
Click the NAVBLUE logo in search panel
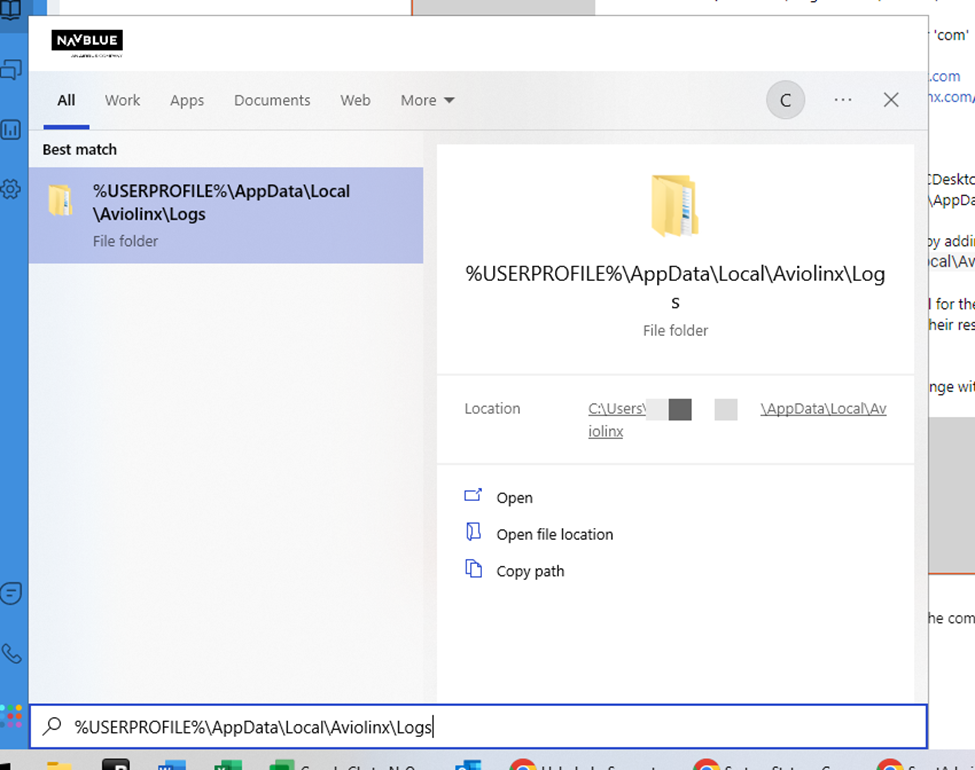pos(87,43)
